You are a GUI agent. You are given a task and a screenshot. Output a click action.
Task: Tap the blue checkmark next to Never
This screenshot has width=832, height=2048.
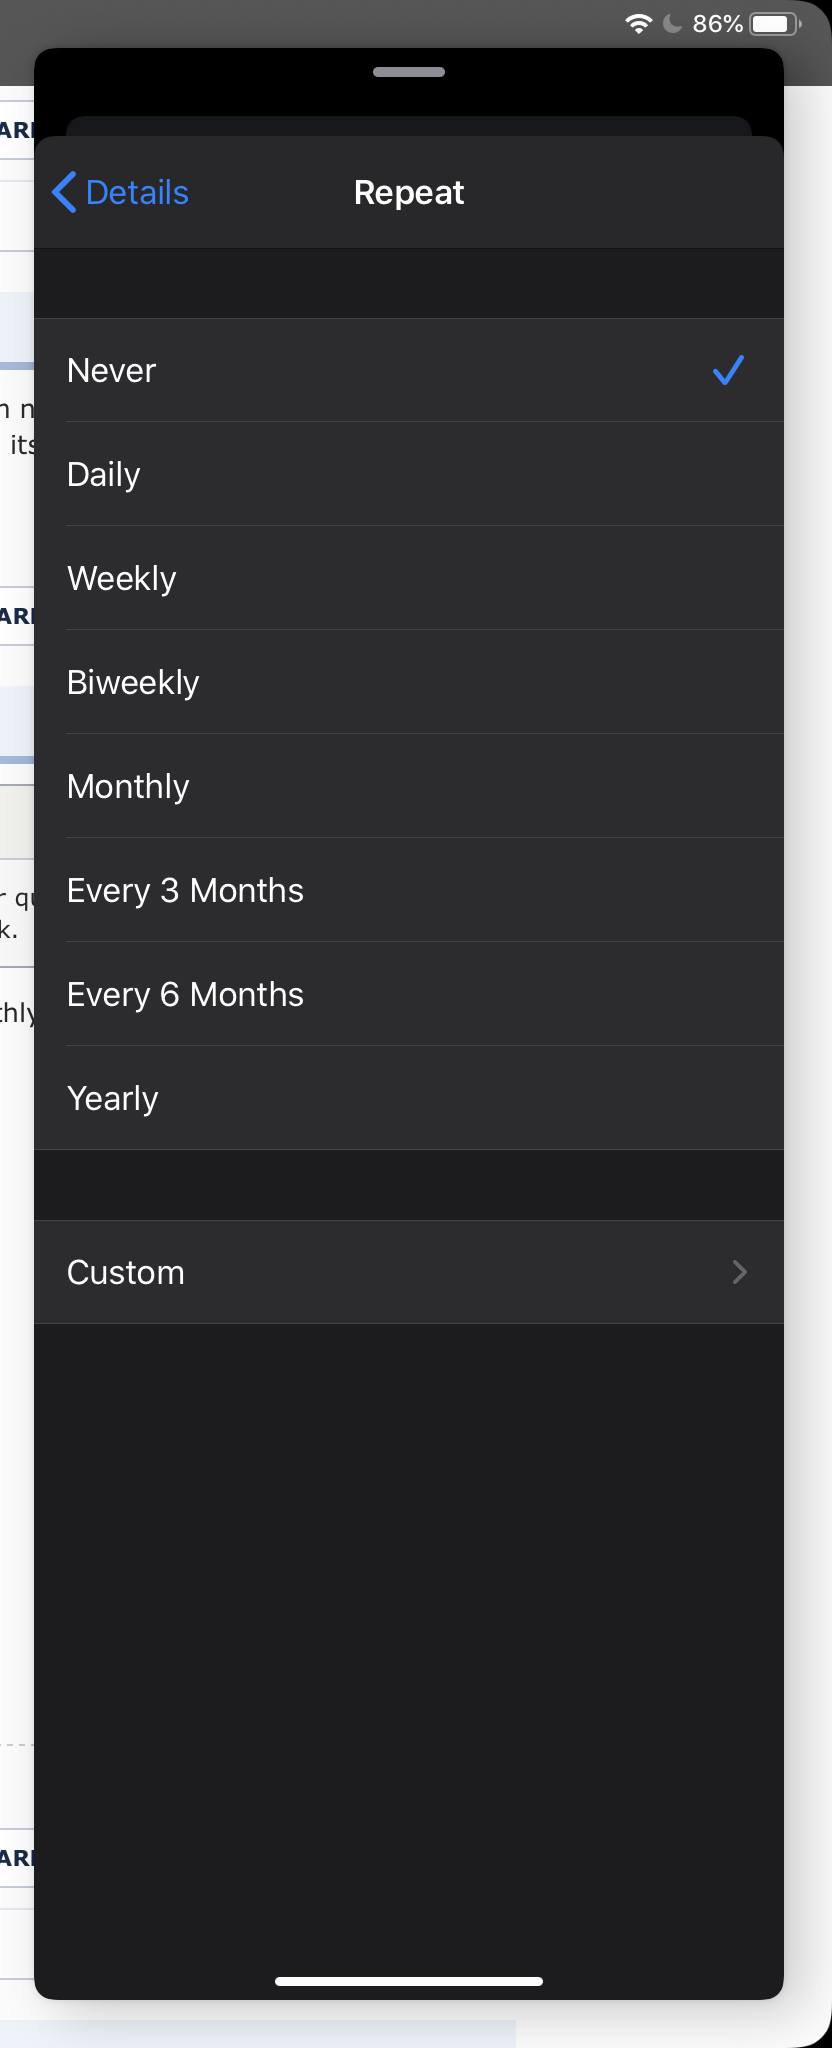pyautogui.click(x=728, y=370)
